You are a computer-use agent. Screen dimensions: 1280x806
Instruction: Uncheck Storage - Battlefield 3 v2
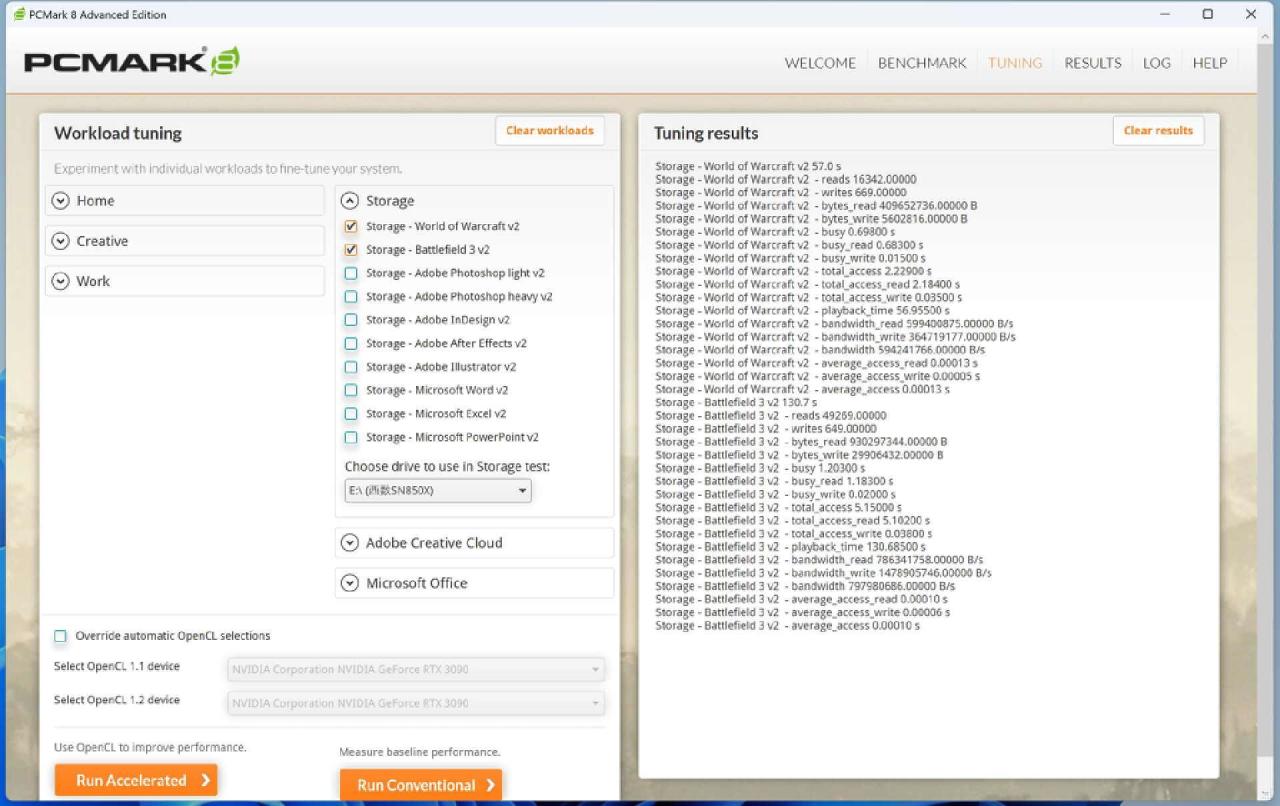[351, 250]
